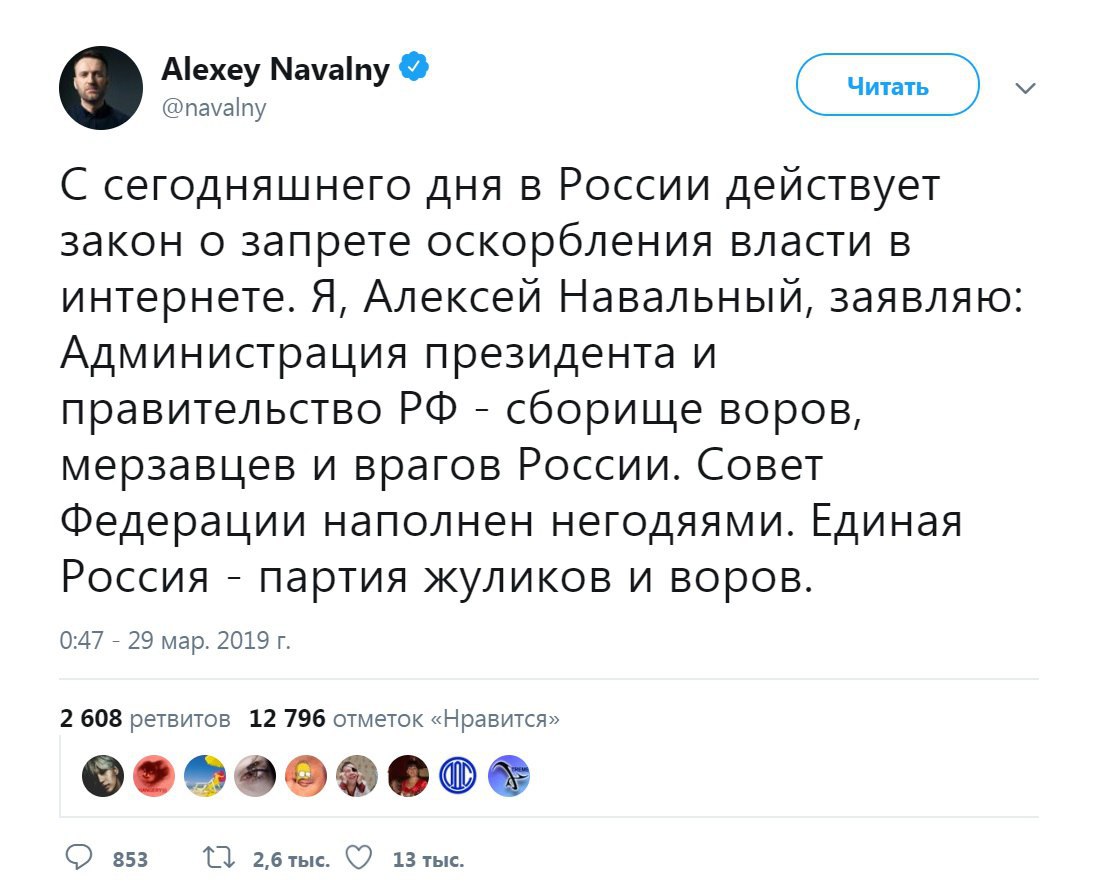Click the blue verified badge
The width and height of the screenshot is (1101, 885).
pos(415,69)
